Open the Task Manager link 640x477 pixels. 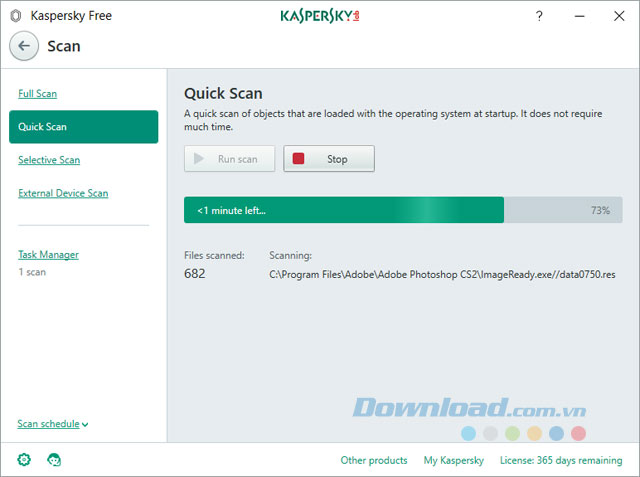coord(48,255)
